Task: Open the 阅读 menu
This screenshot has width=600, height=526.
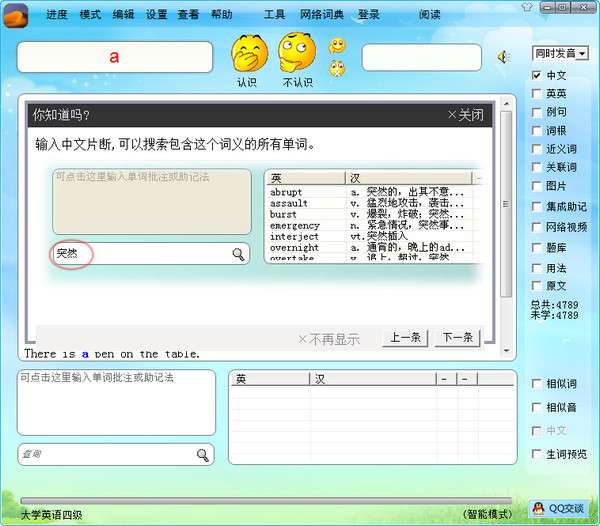Action: (x=429, y=15)
